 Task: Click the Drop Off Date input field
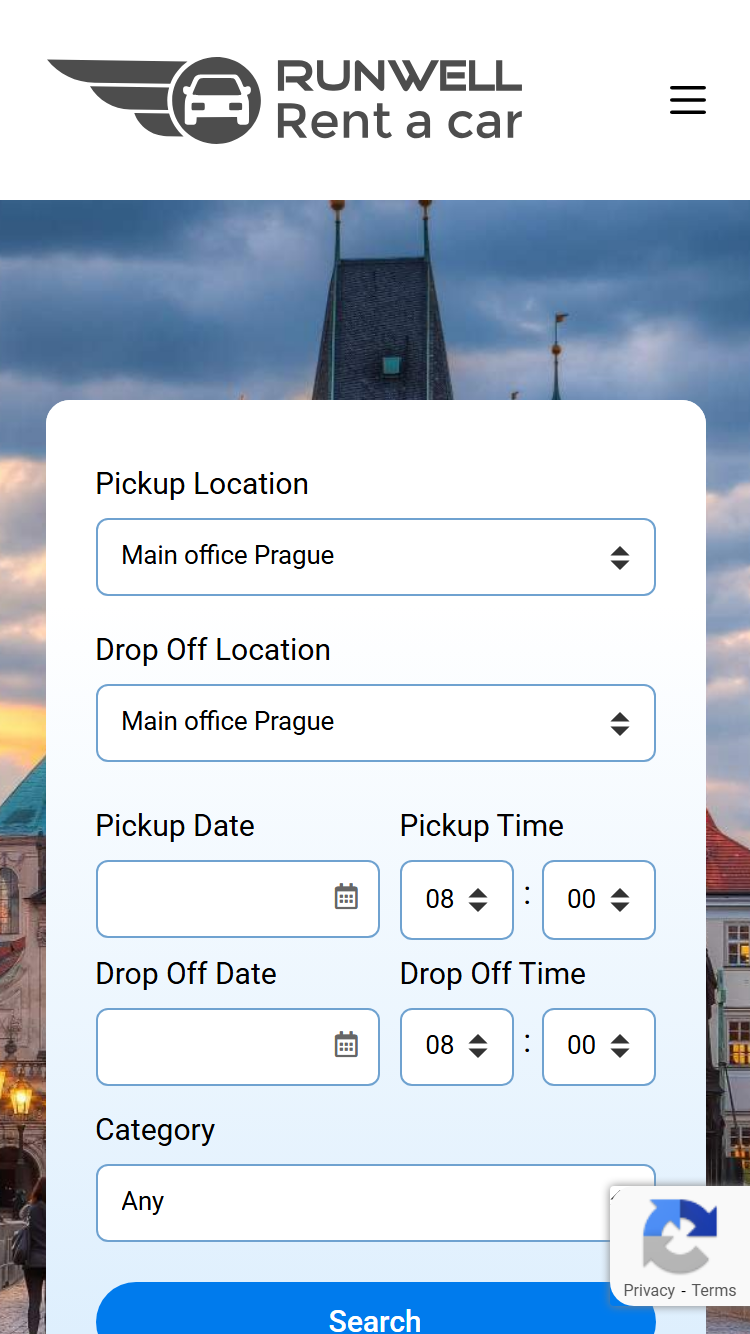click(x=238, y=1047)
